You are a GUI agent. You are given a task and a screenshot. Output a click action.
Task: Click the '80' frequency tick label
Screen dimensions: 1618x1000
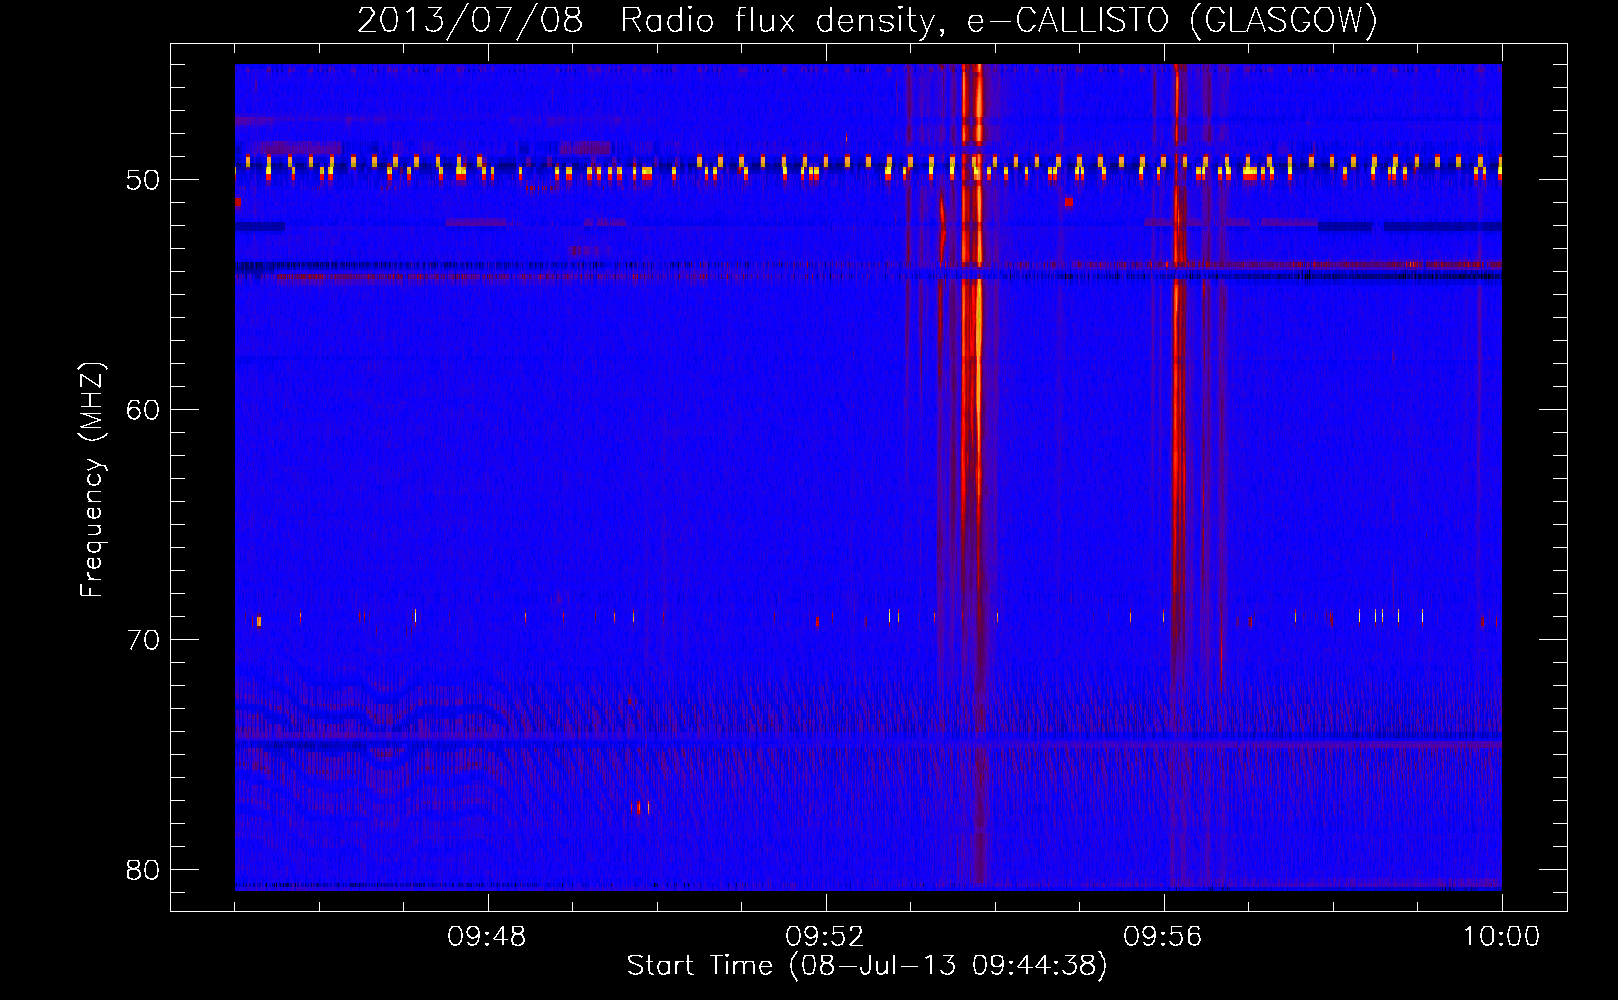coord(143,870)
